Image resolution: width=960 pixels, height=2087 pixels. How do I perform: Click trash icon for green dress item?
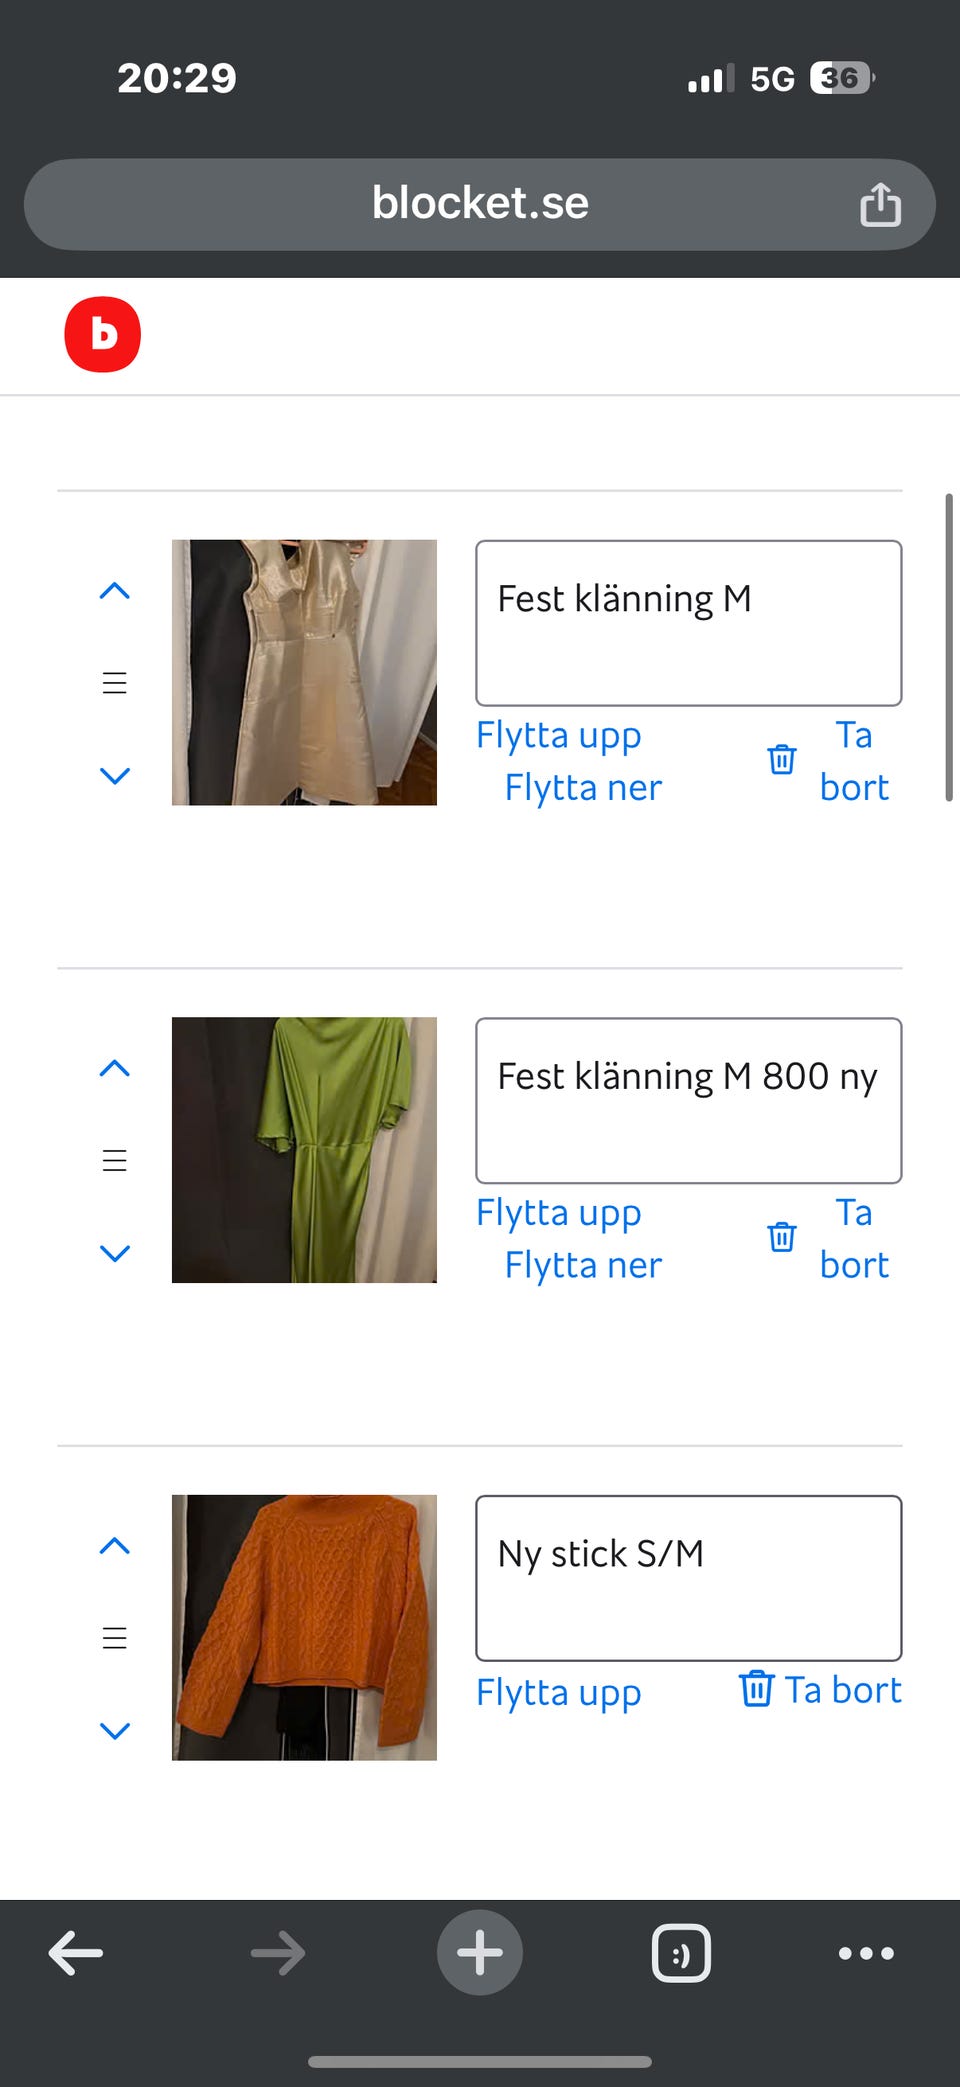(782, 1237)
